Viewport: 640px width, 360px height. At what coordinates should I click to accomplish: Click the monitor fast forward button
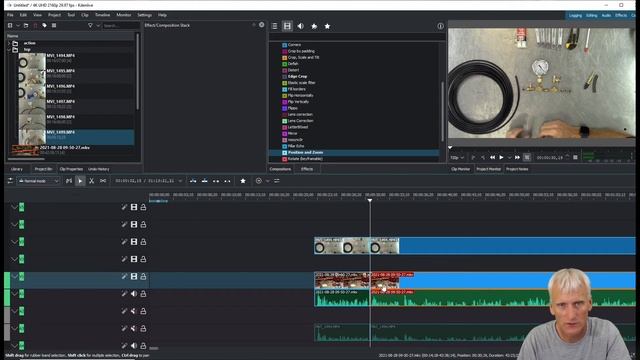pyautogui.click(x=517, y=158)
